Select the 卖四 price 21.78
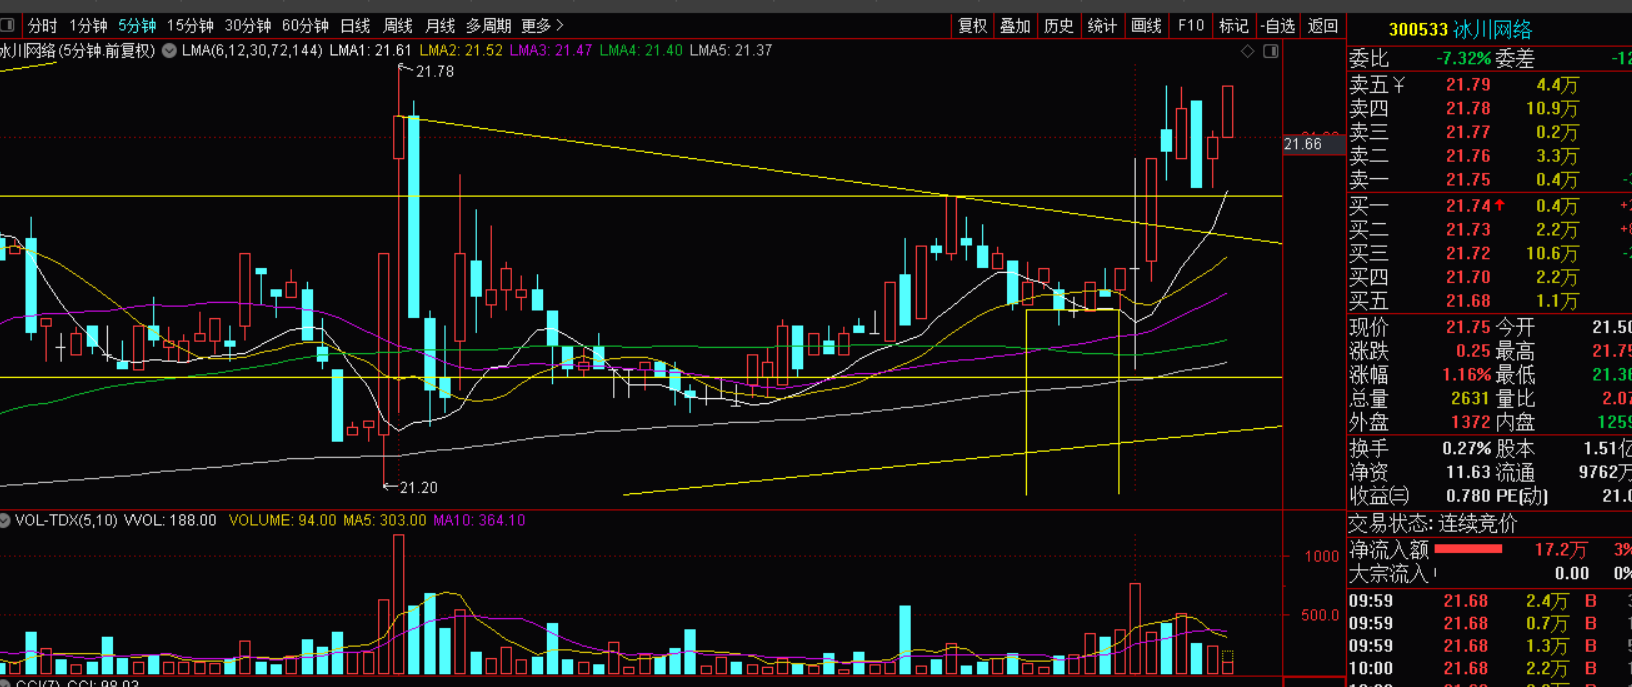The width and height of the screenshot is (1632, 687). click(x=1468, y=108)
